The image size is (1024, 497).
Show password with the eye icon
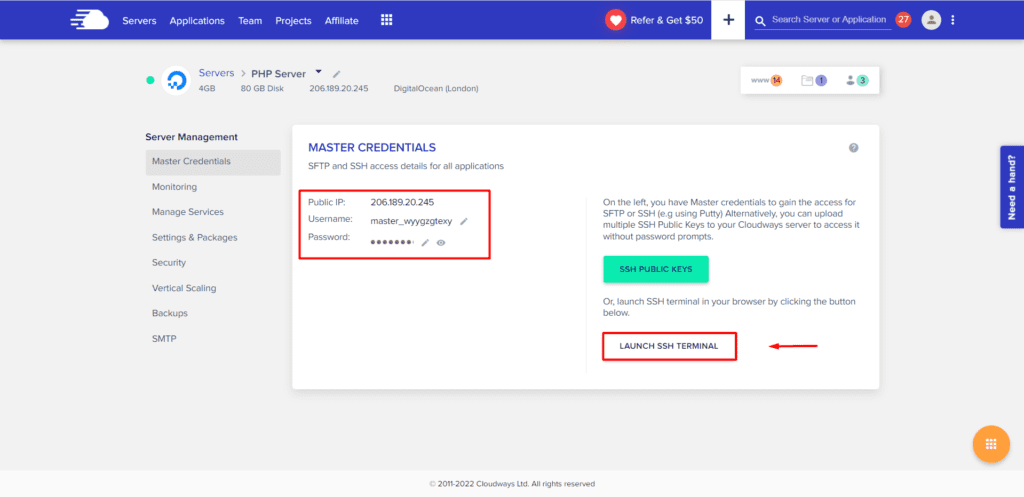pos(441,242)
